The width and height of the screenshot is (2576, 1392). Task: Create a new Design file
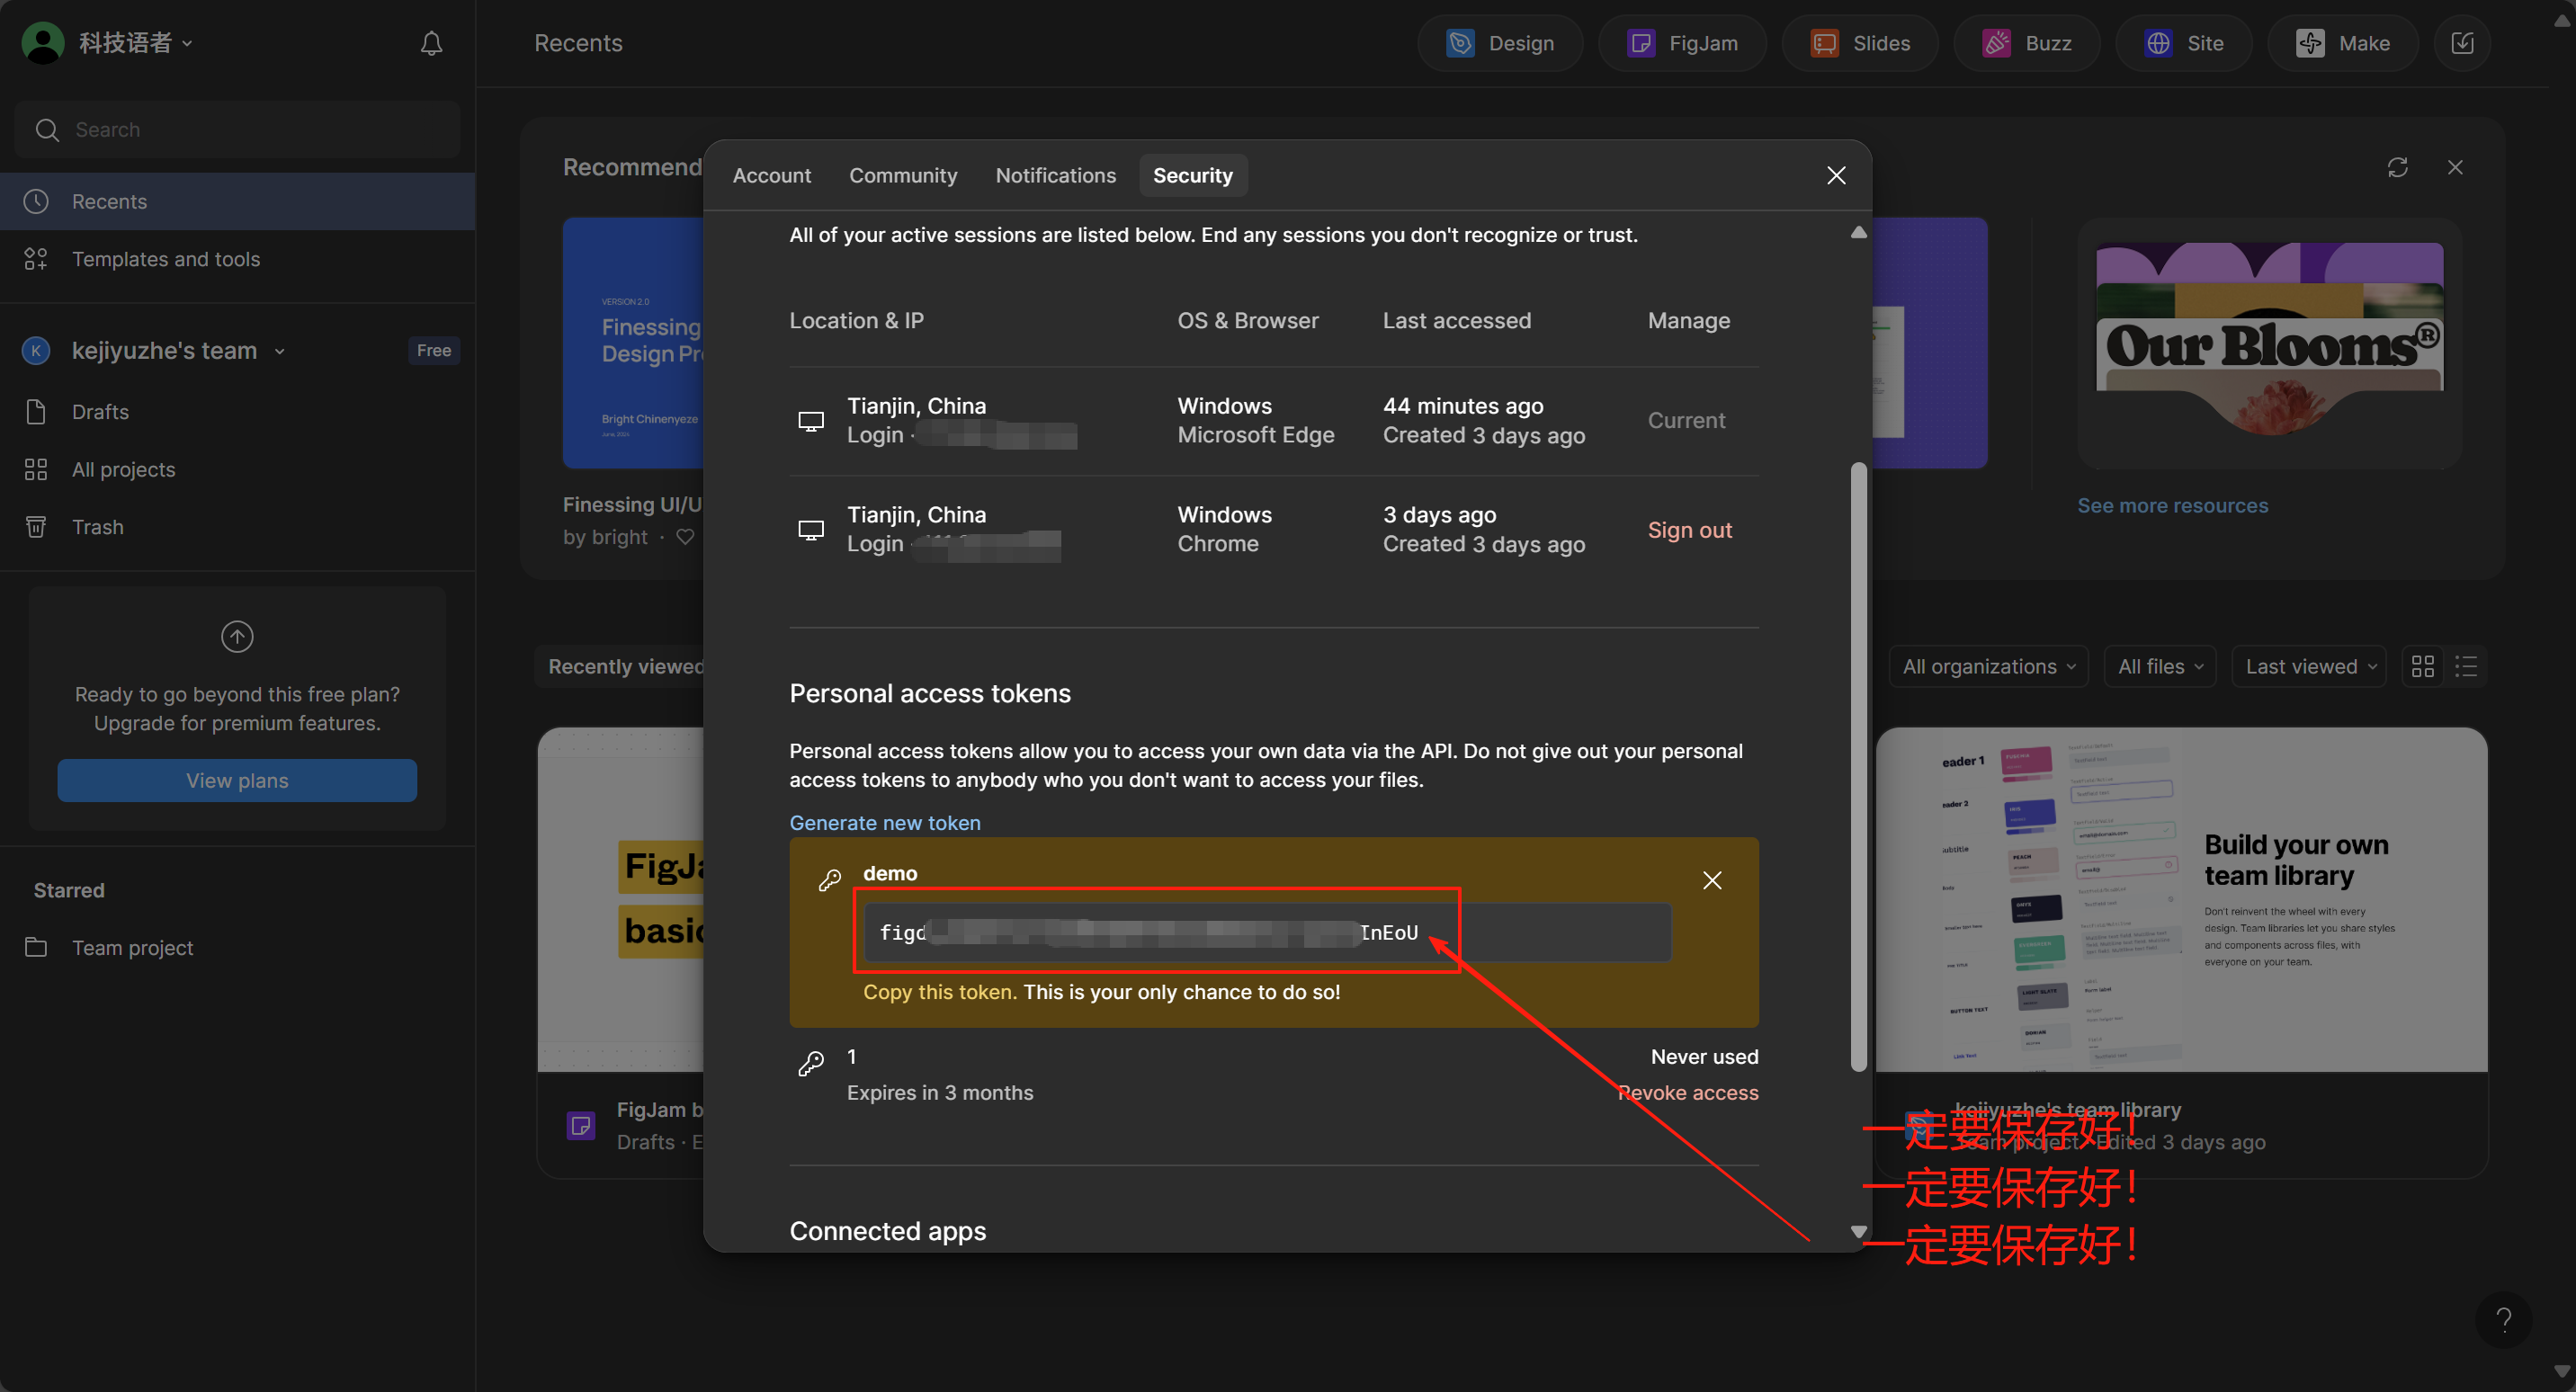tap(1499, 43)
